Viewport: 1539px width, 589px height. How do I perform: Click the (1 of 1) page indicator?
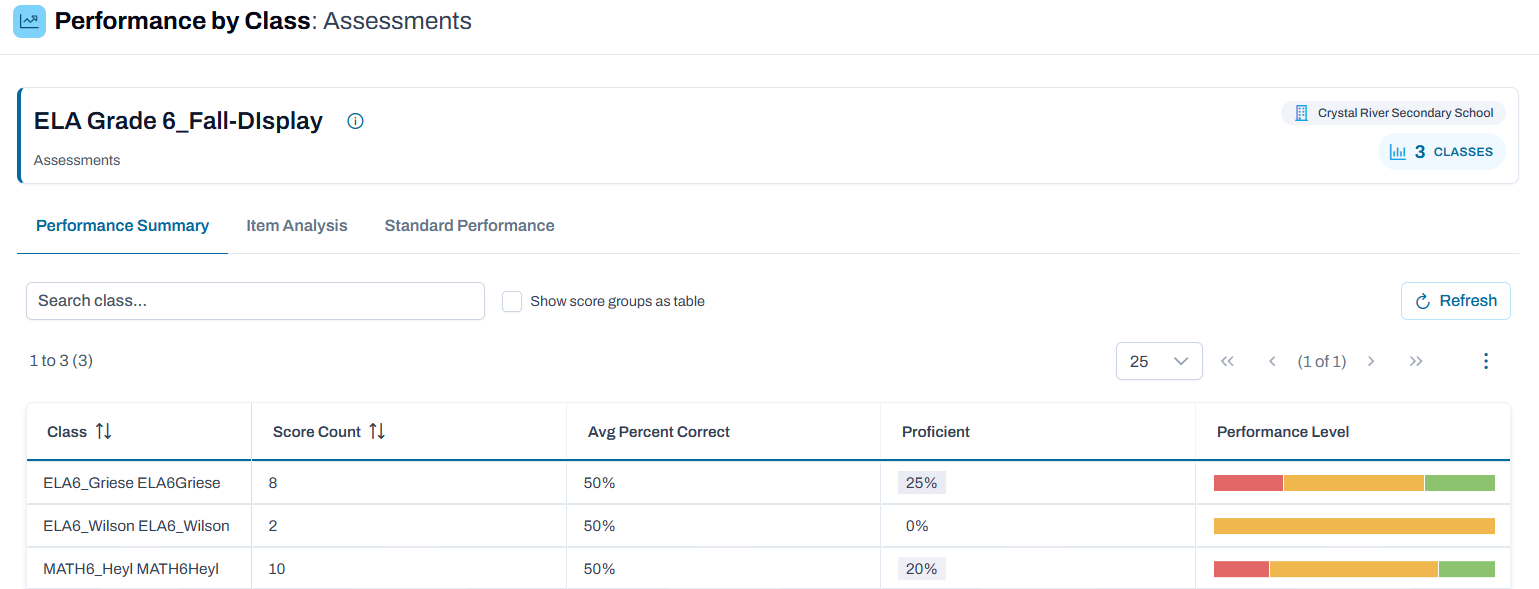pyautogui.click(x=1321, y=361)
